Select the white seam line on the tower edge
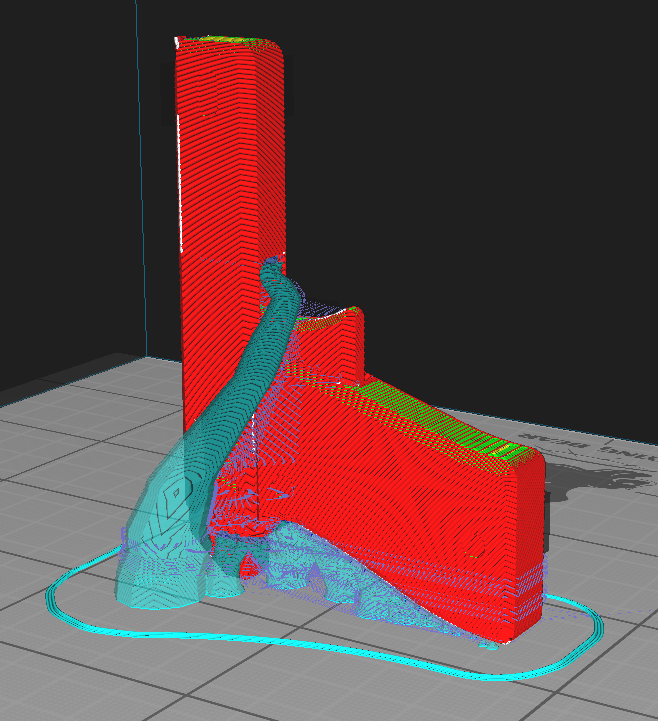The height and width of the screenshot is (721, 658). [x=179, y=184]
